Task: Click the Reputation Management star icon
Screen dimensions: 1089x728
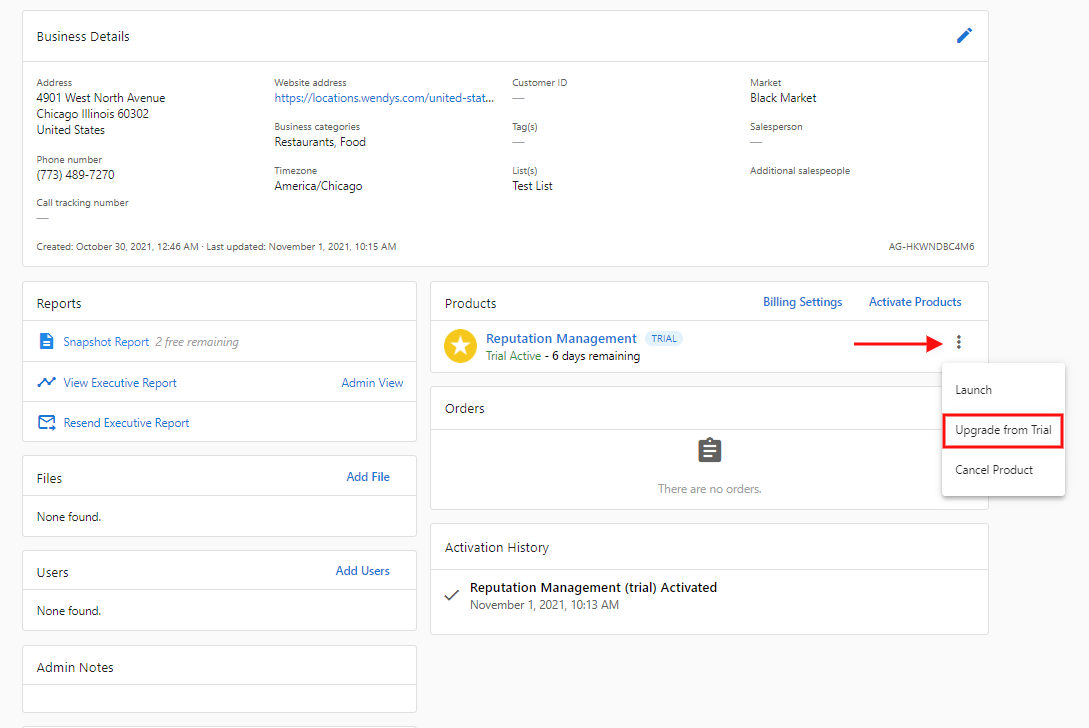Action: click(460, 346)
